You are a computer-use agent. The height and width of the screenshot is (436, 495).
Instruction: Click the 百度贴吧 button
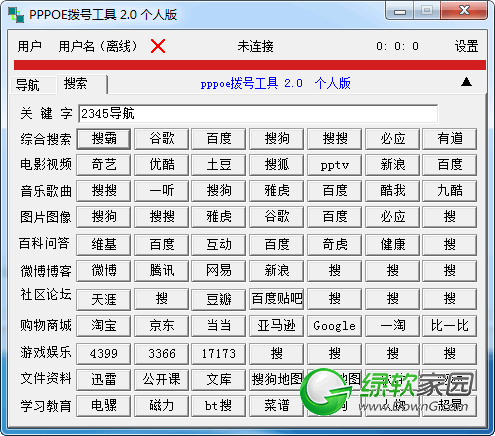pos(277,299)
